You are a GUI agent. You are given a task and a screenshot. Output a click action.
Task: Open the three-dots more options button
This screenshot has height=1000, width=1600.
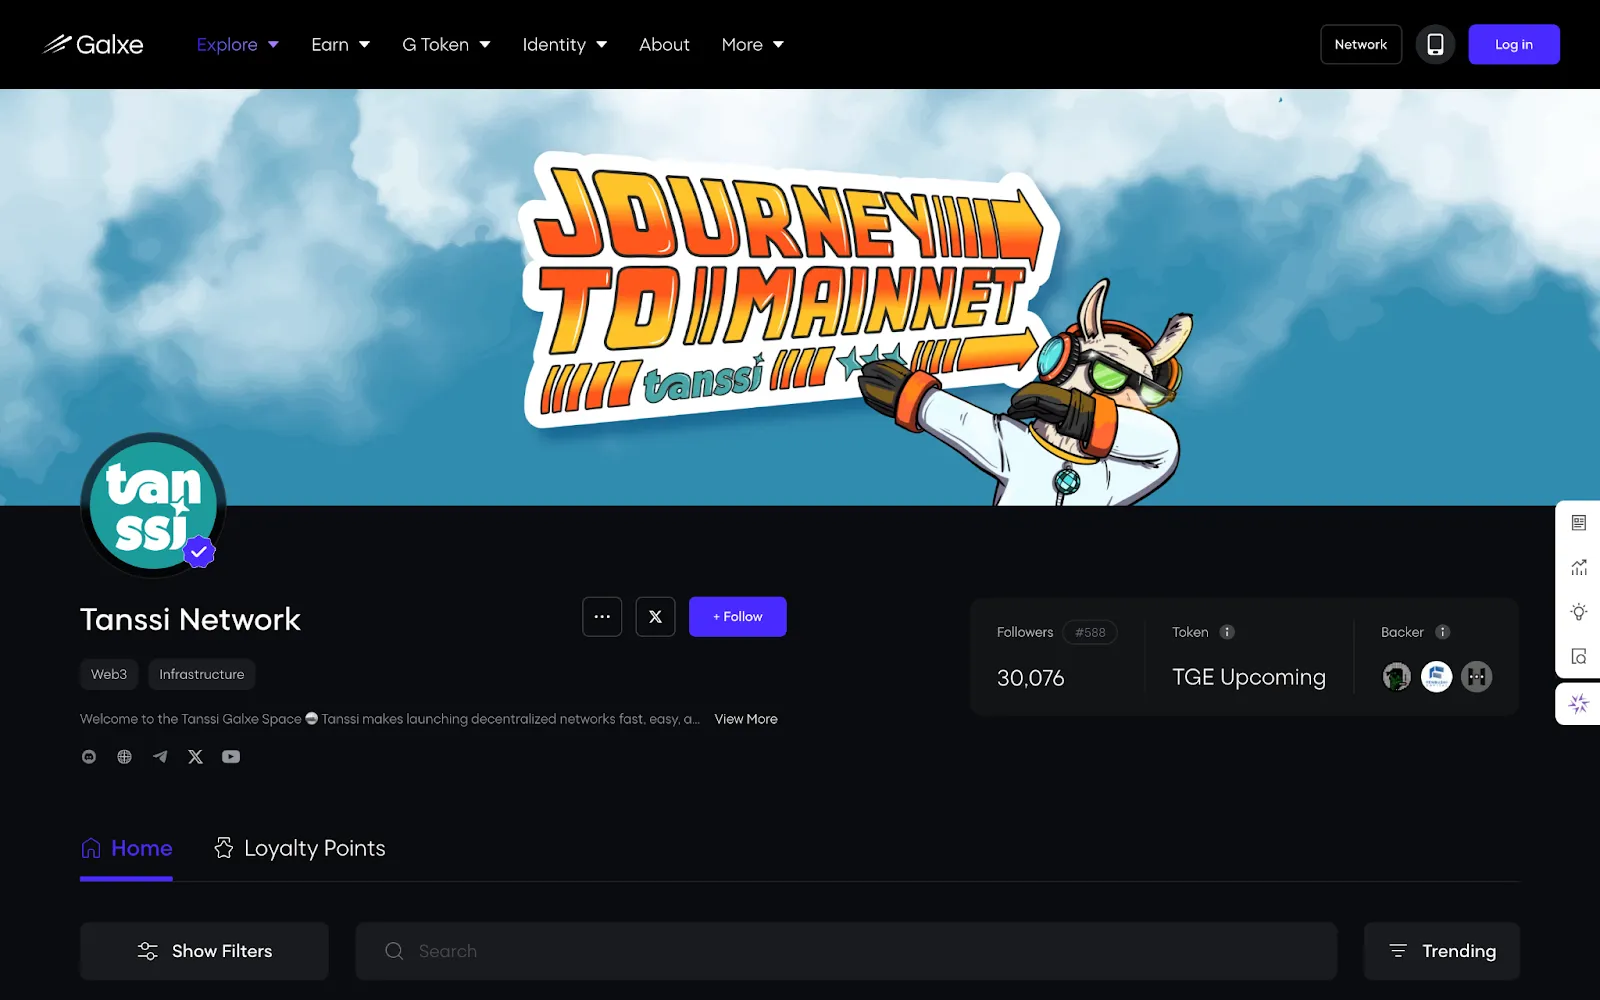click(602, 617)
